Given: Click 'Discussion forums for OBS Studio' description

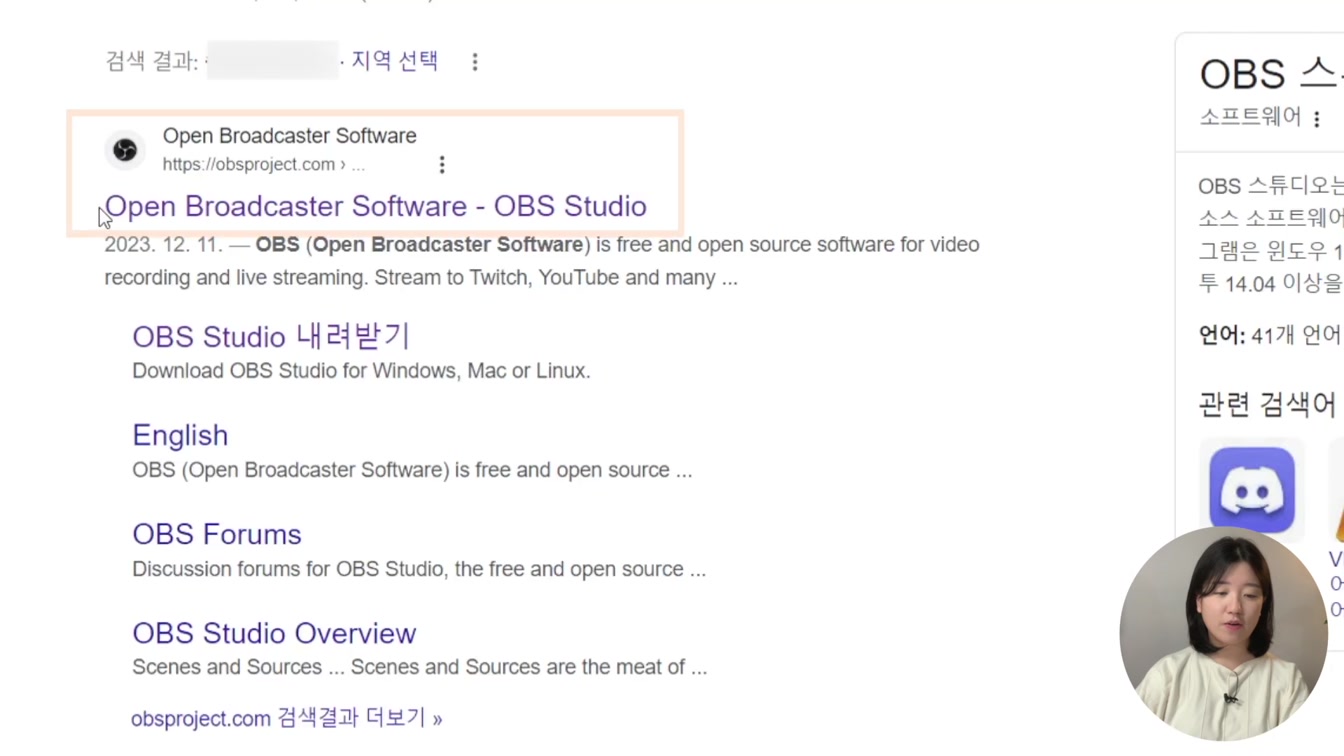Looking at the screenshot, I should [x=419, y=569].
